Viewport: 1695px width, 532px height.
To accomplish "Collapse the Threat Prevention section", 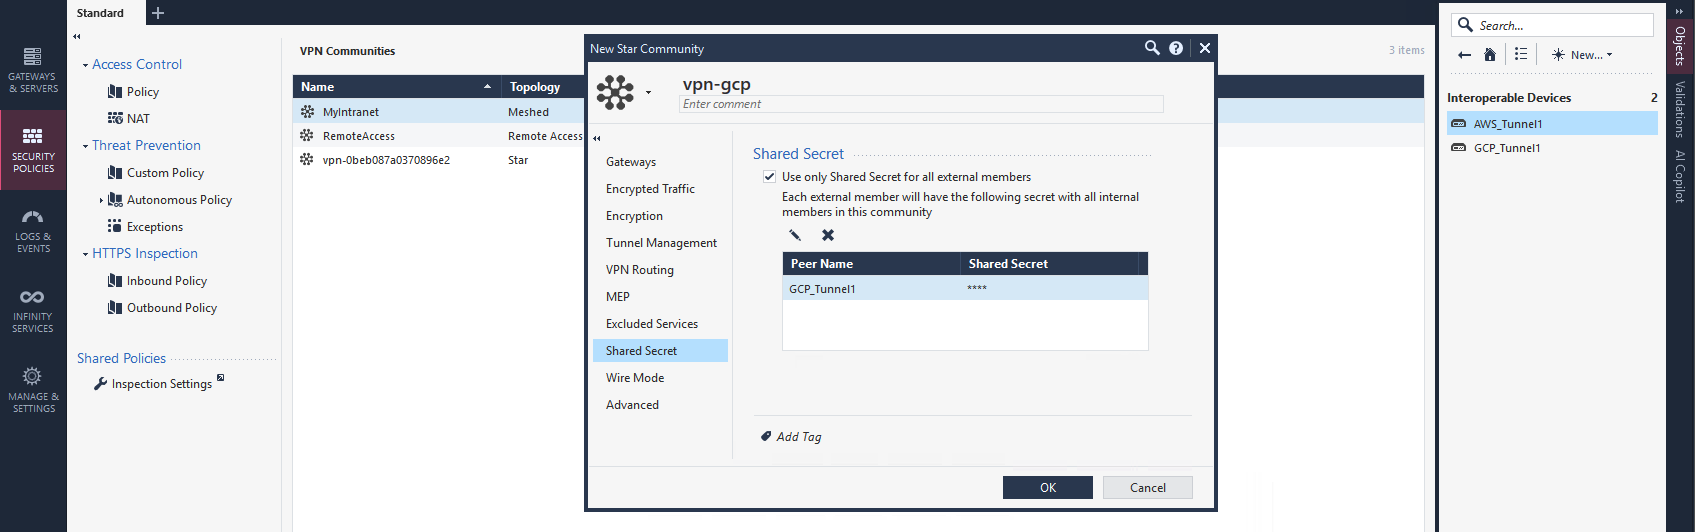I will (x=85, y=146).
